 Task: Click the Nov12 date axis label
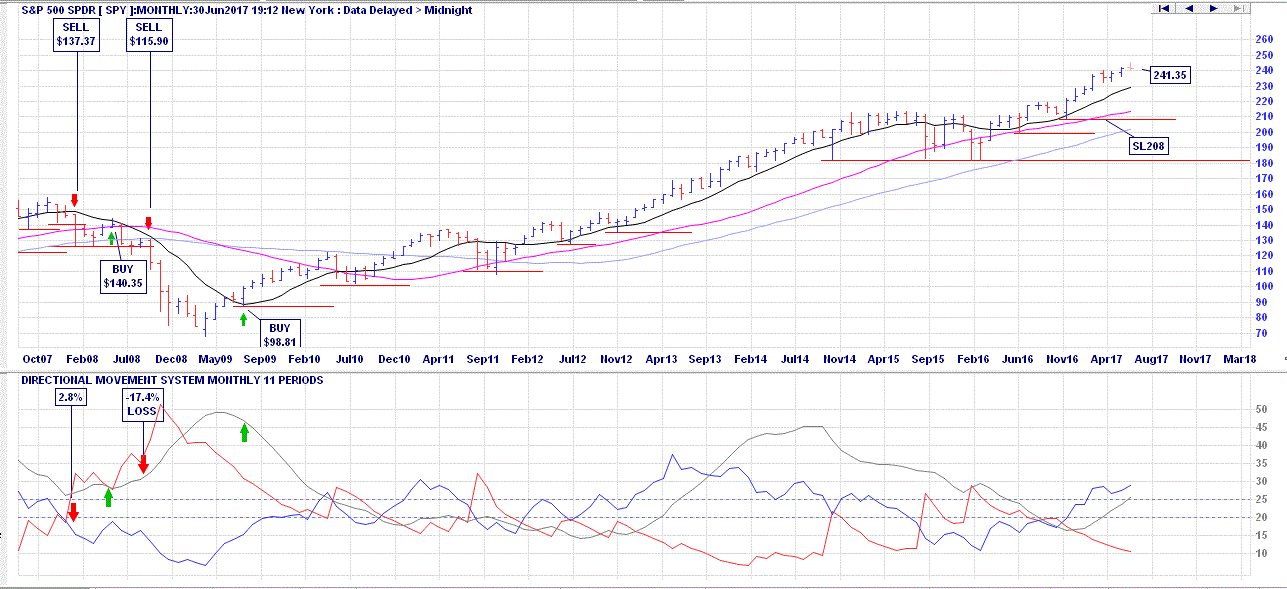pyautogui.click(x=616, y=358)
